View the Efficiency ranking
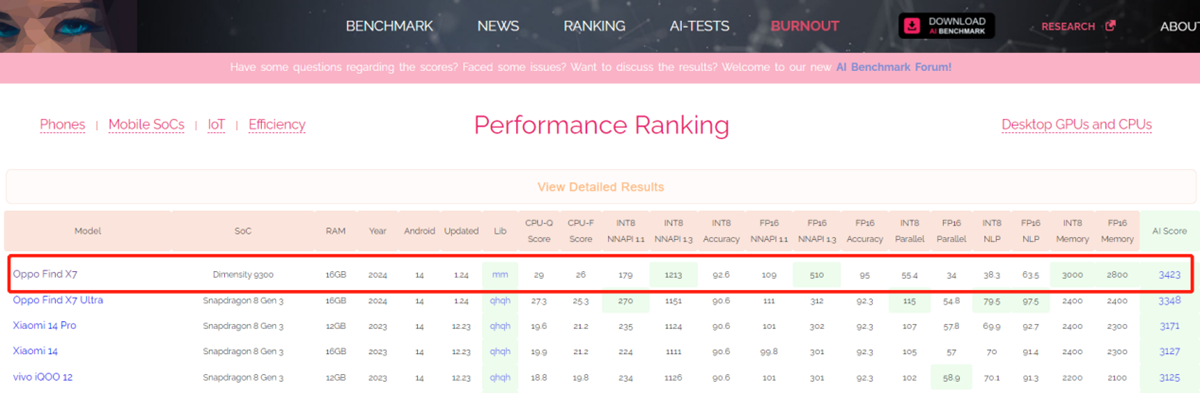 [277, 125]
